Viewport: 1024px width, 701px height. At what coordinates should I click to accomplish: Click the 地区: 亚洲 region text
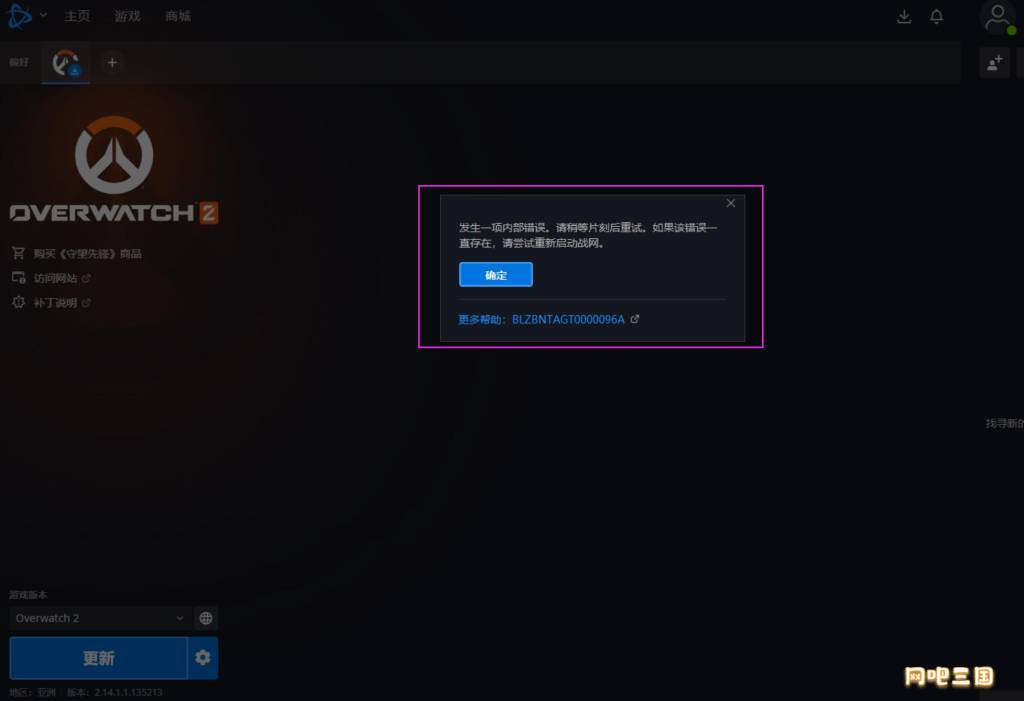pos(33,692)
